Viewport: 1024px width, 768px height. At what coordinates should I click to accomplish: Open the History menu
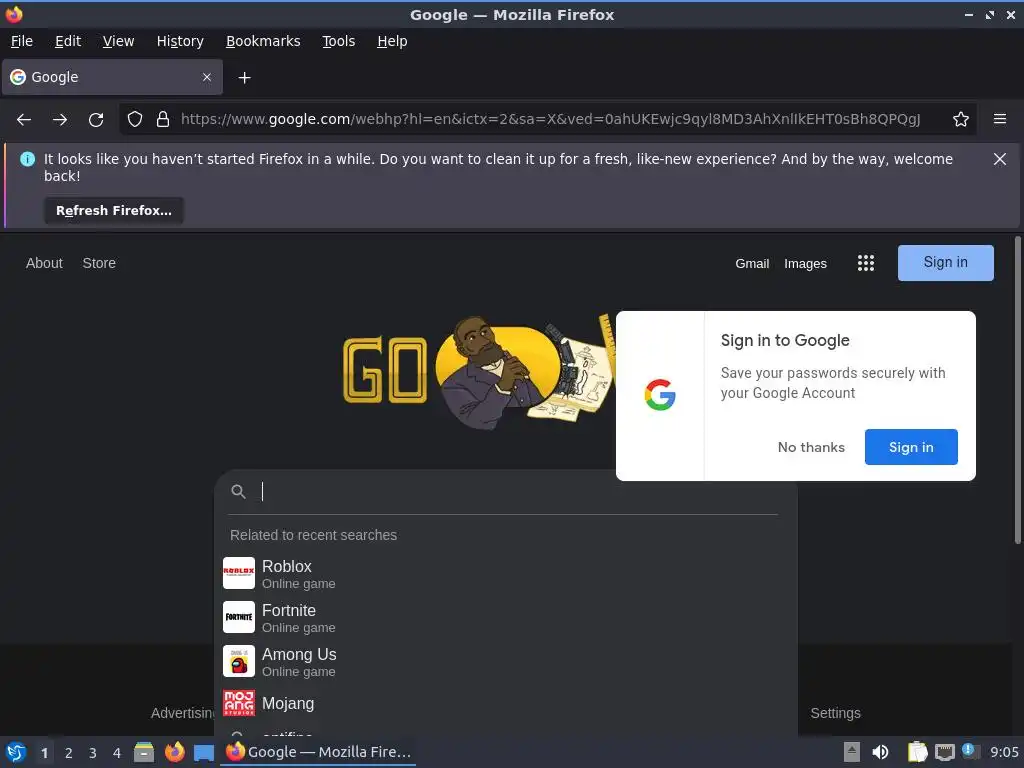point(180,41)
